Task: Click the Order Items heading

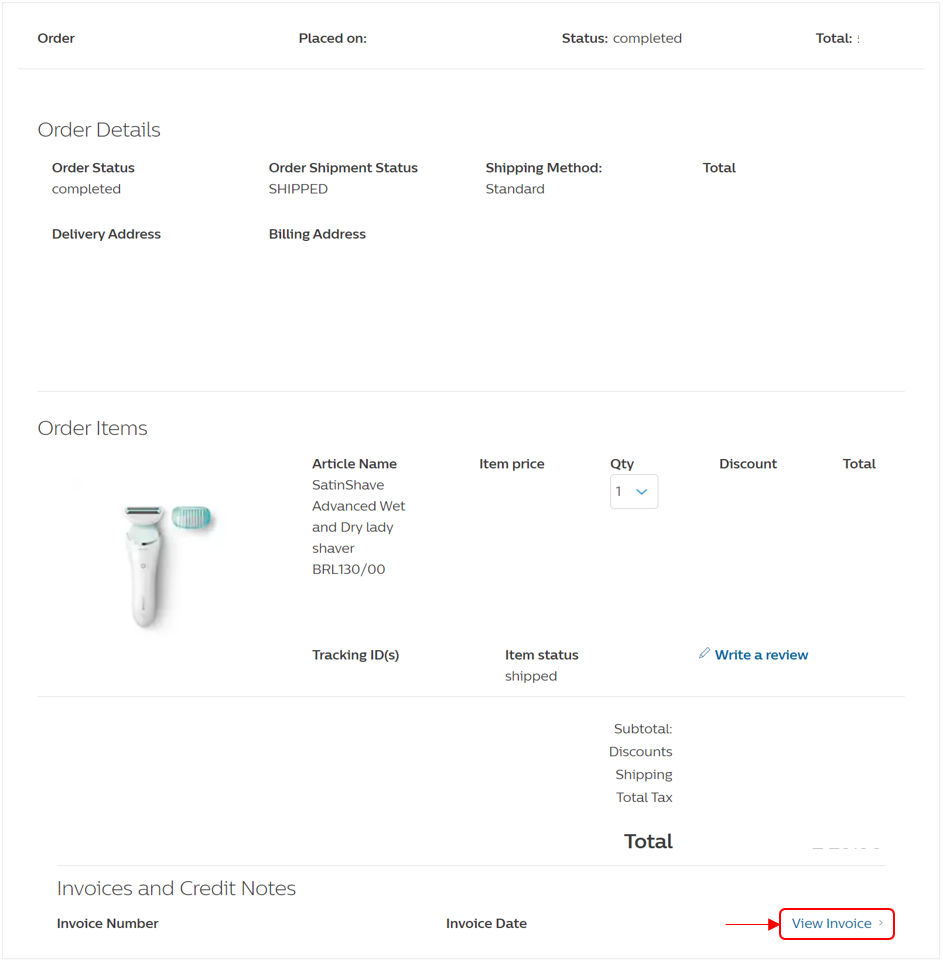Action: tap(92, 428)
